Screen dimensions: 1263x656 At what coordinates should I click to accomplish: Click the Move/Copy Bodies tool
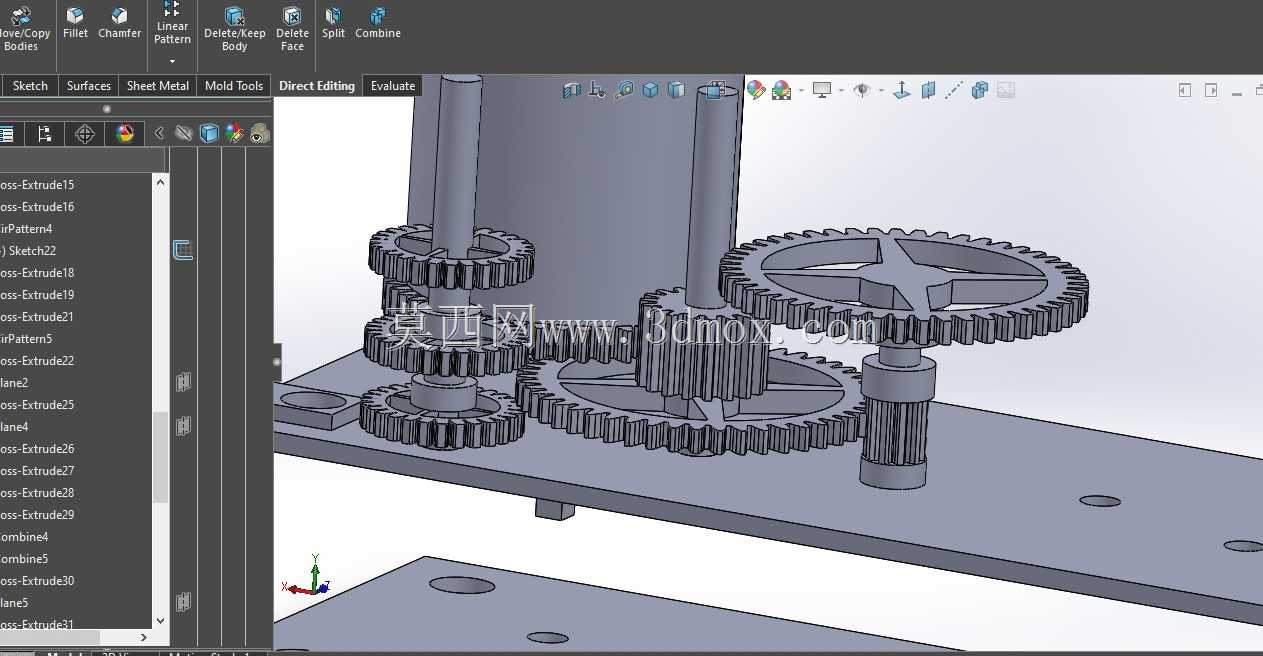pyautogui.click(x=21, y=28)
